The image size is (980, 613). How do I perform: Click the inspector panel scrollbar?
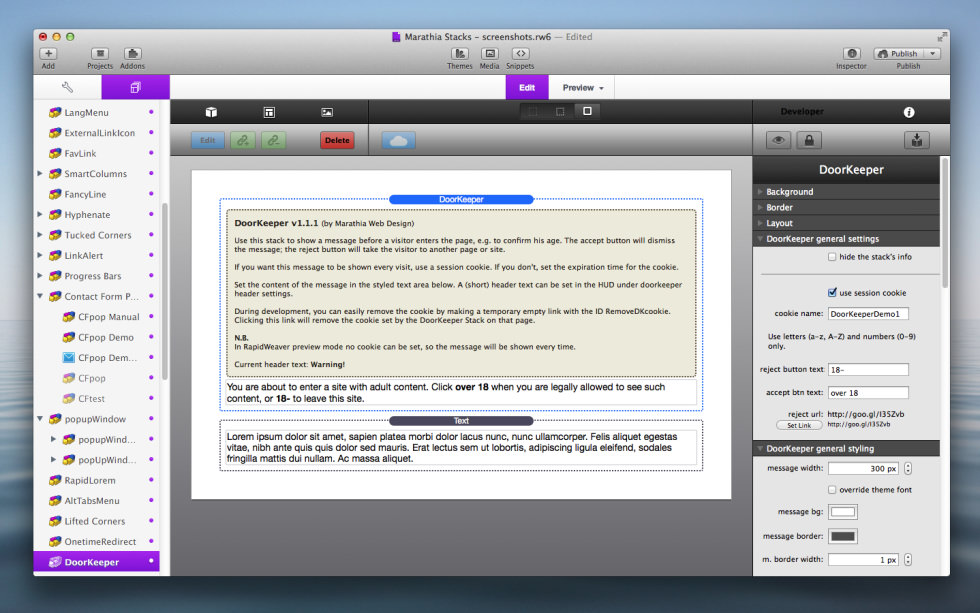pos(944,223)
